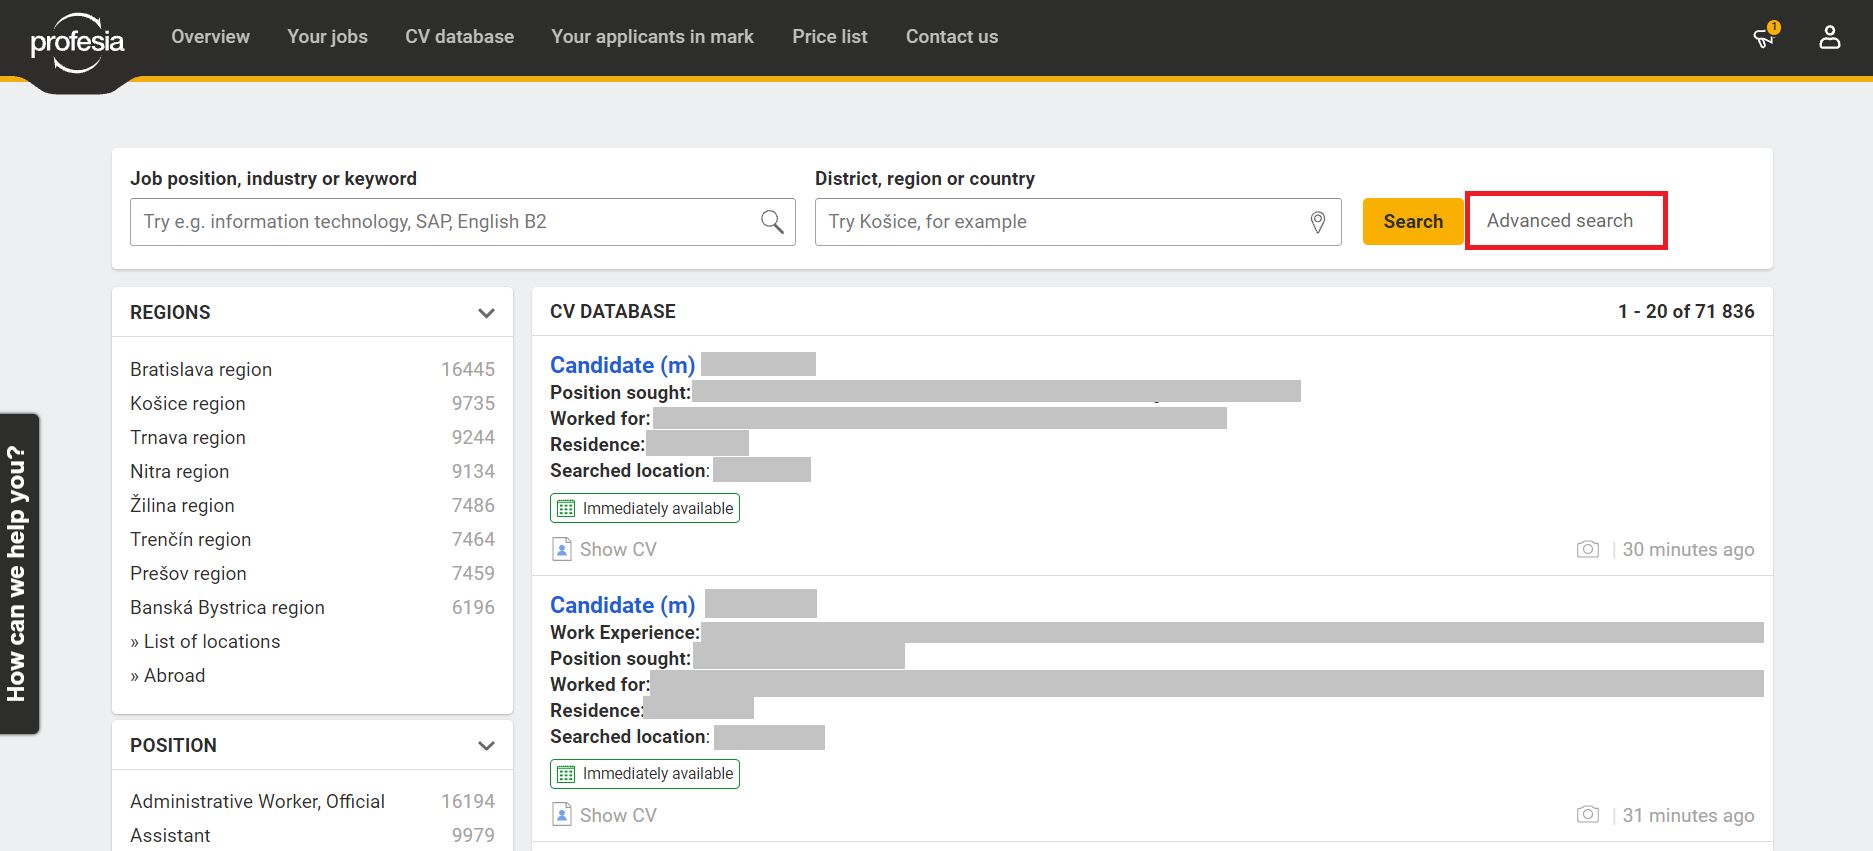Click the CV document icon beside the first candidate's Show CV

(562, 549)
